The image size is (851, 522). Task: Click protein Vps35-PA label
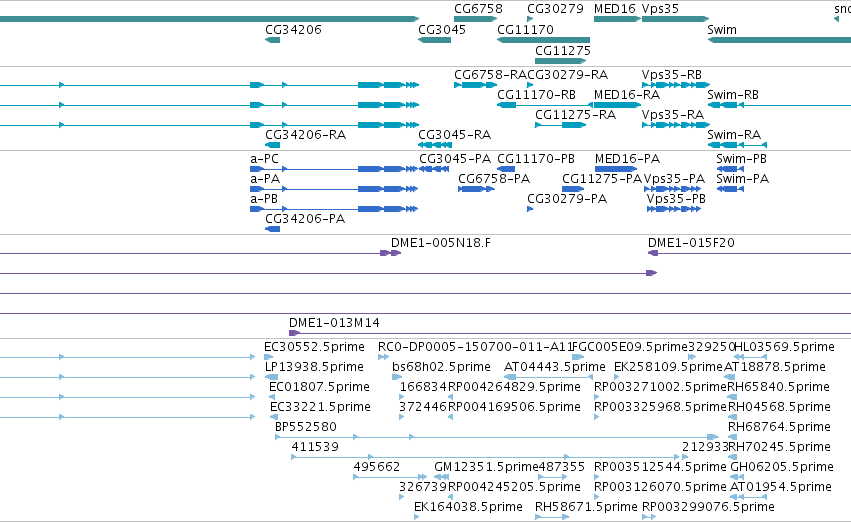(674, 180)
